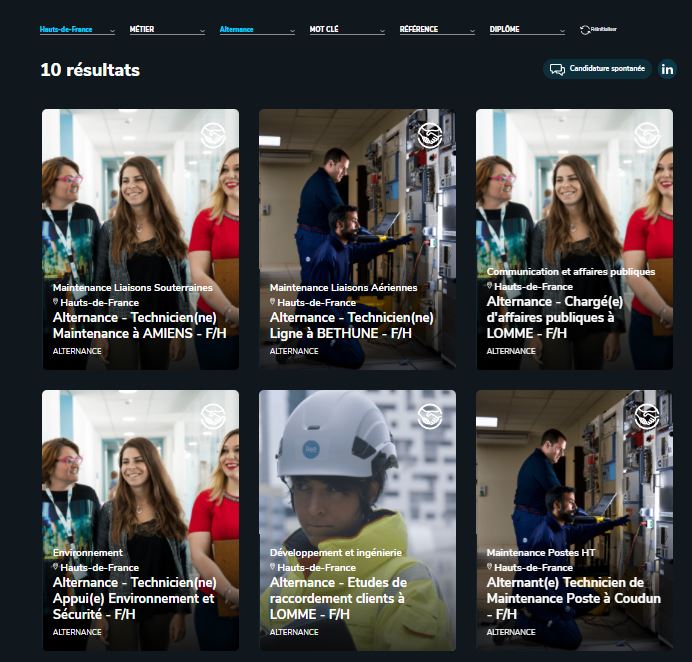The image size is (692, 662).
Task: Click the Réinitialiser reset icon
Action: pyautogui.click(x=585, y=30)
